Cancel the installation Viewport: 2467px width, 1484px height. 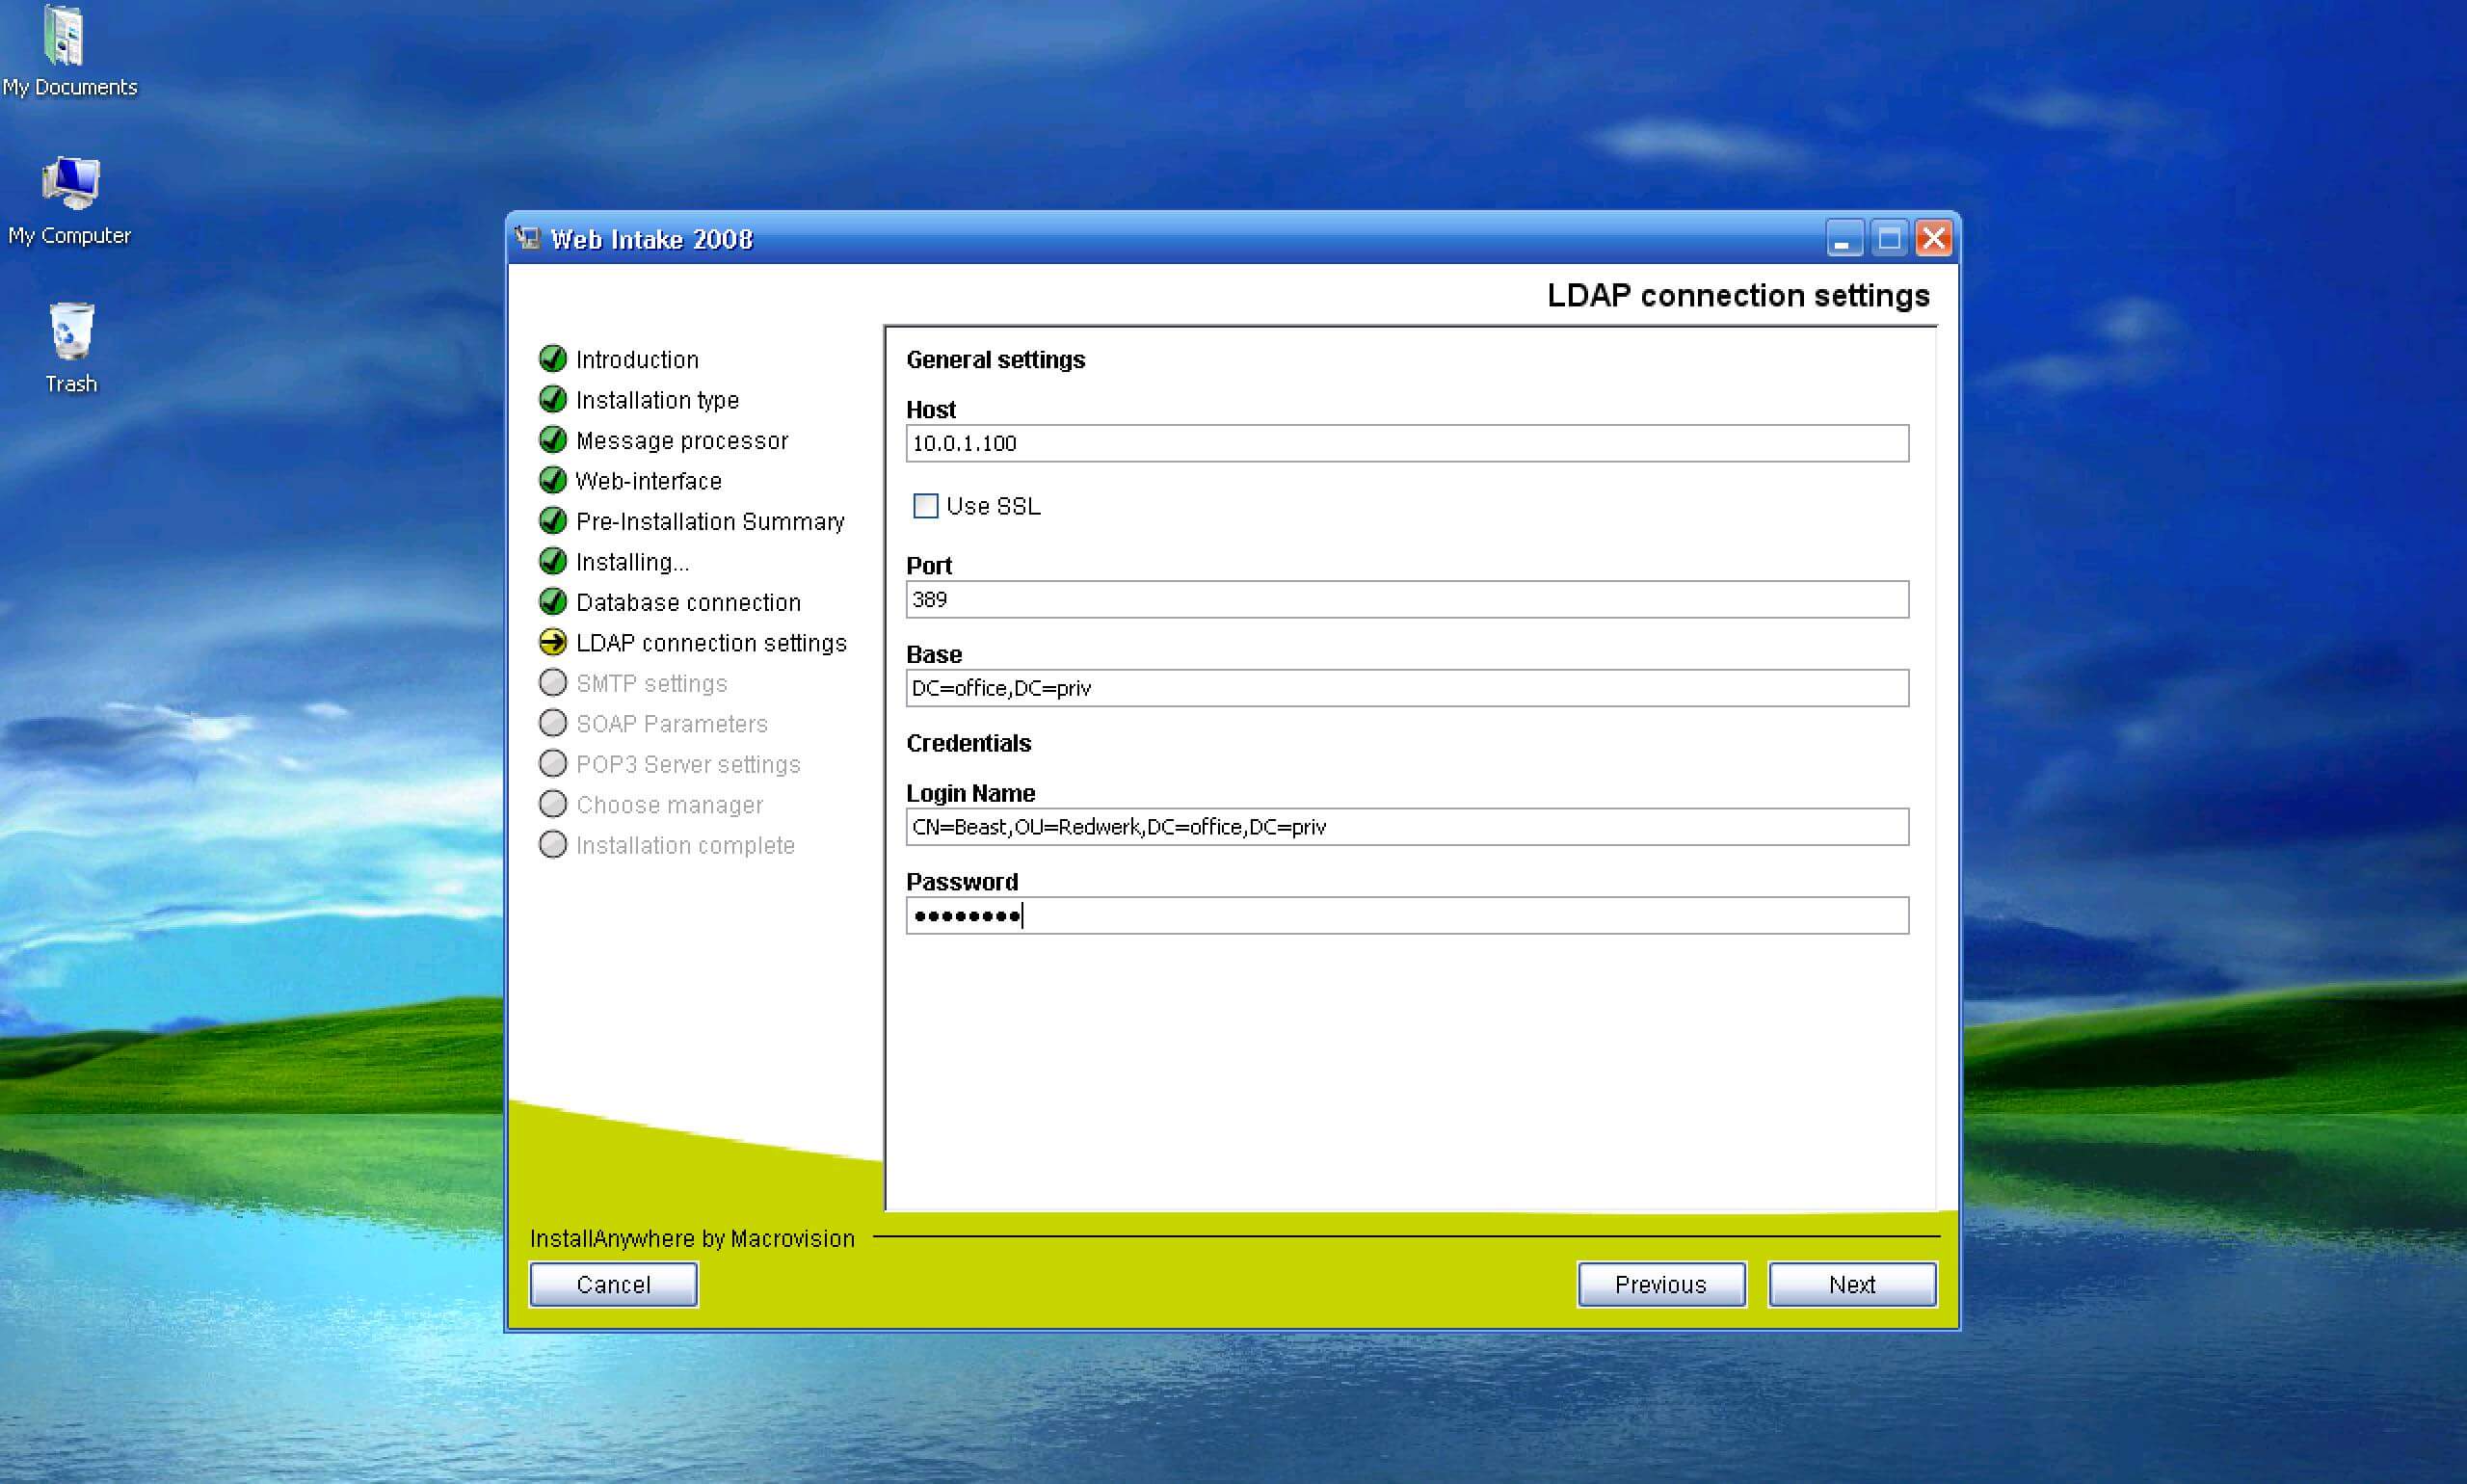coord(613,1284)
